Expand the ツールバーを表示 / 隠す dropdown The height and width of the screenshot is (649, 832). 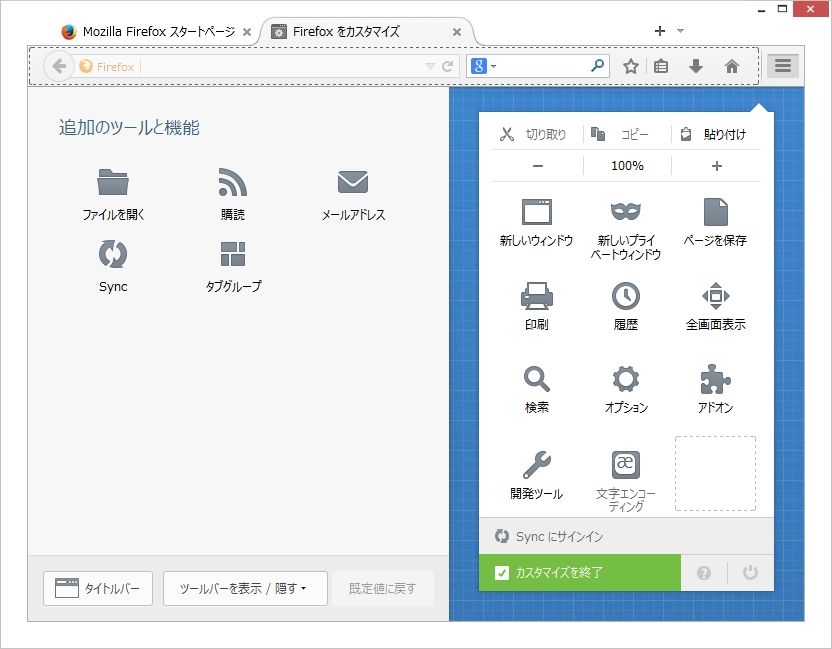point(245,588)
